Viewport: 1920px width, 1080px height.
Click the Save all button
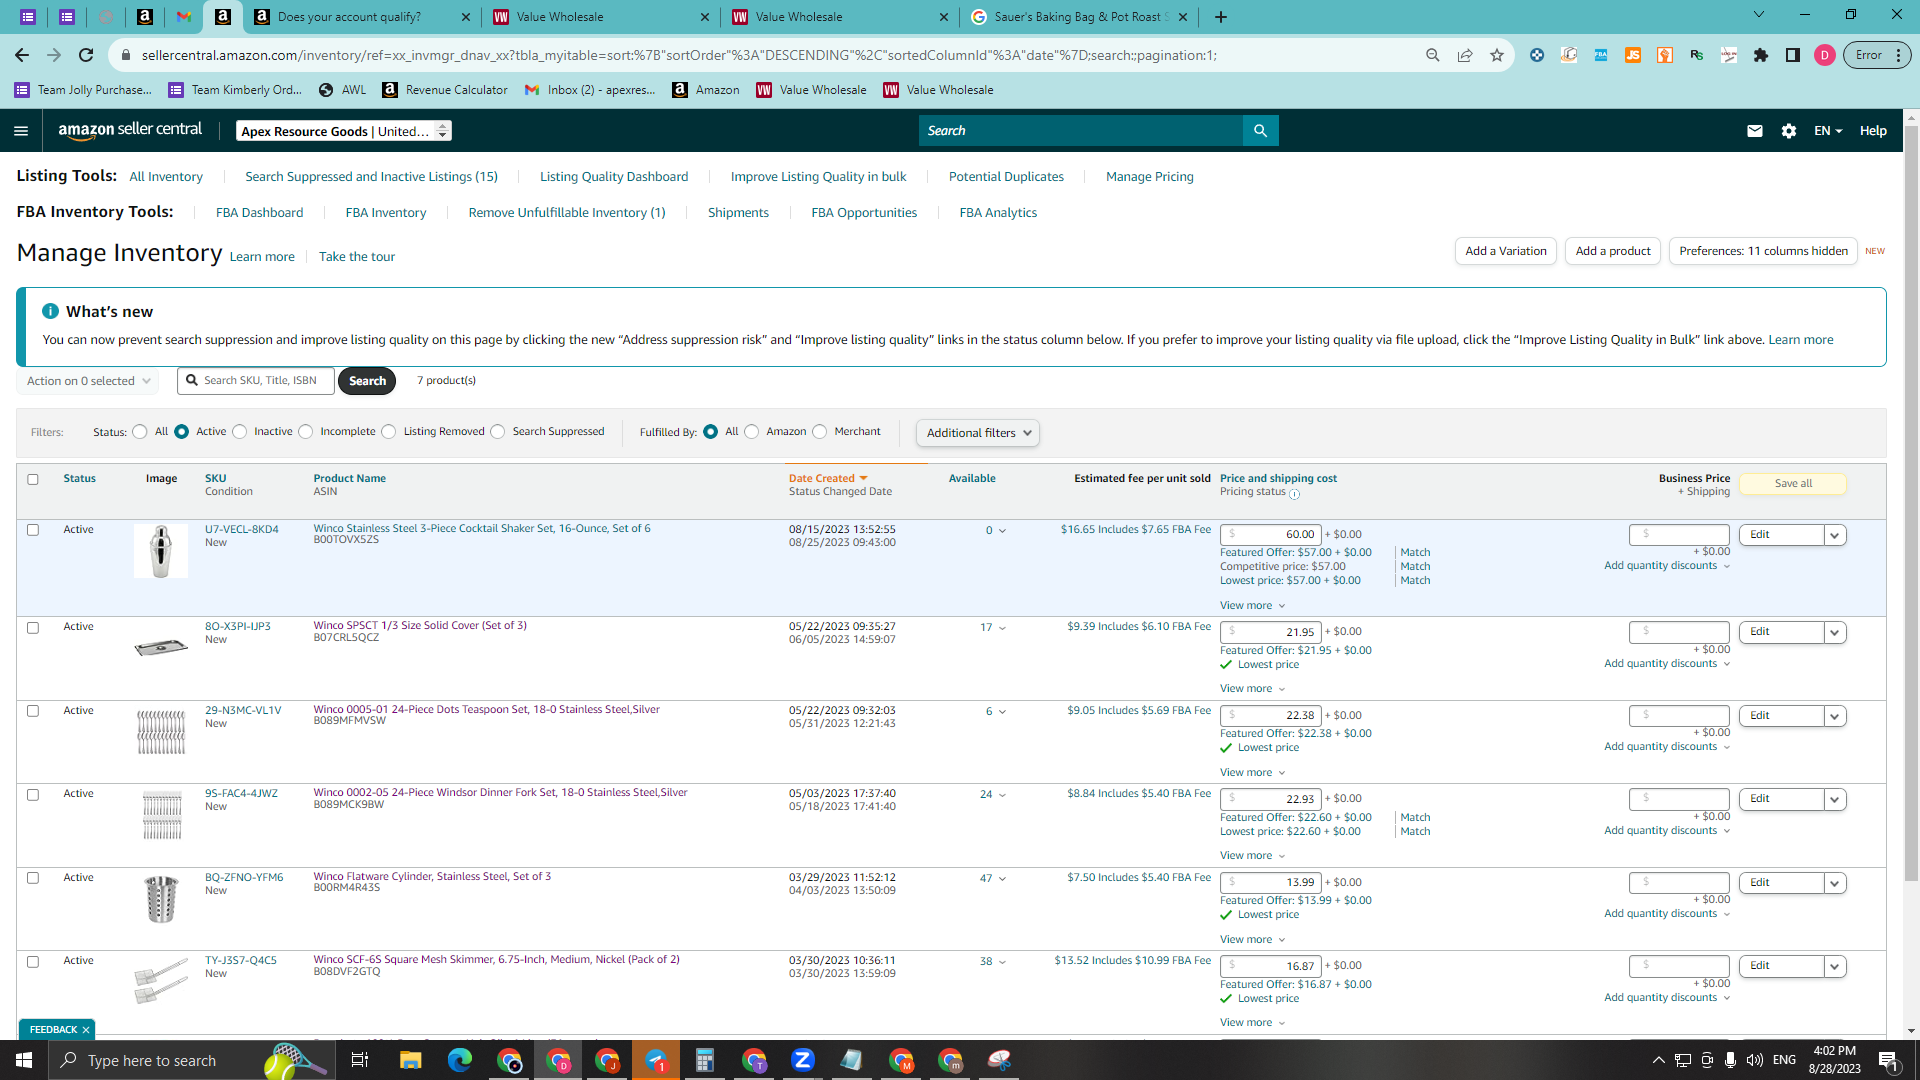pyautogui.click(x=1793, y=484)
